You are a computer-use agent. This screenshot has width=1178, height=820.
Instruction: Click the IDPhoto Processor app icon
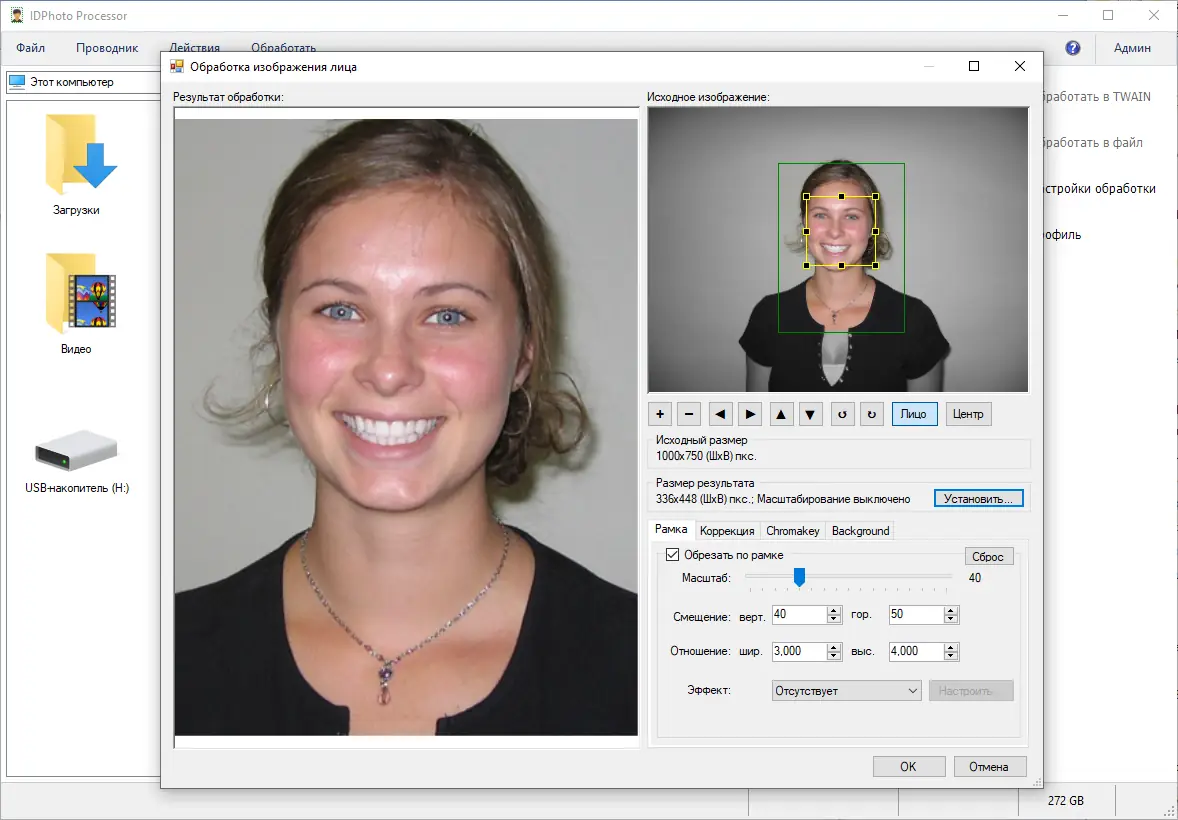[17, 15]
